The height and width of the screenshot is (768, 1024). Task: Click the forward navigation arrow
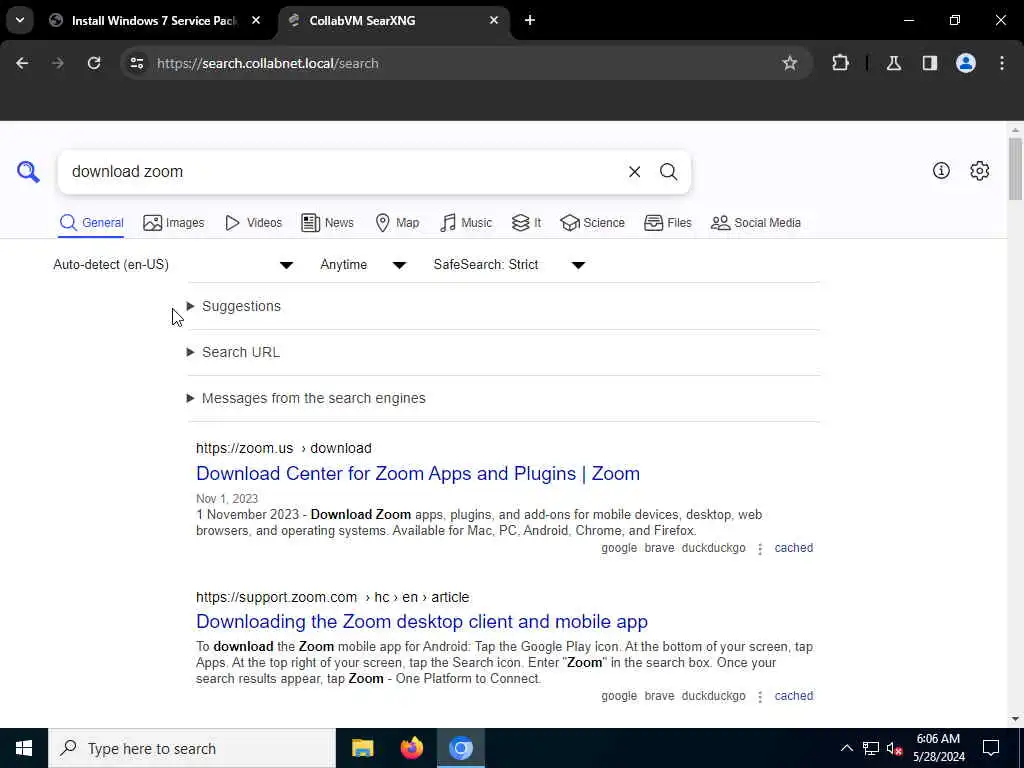(x=58, y=63)
